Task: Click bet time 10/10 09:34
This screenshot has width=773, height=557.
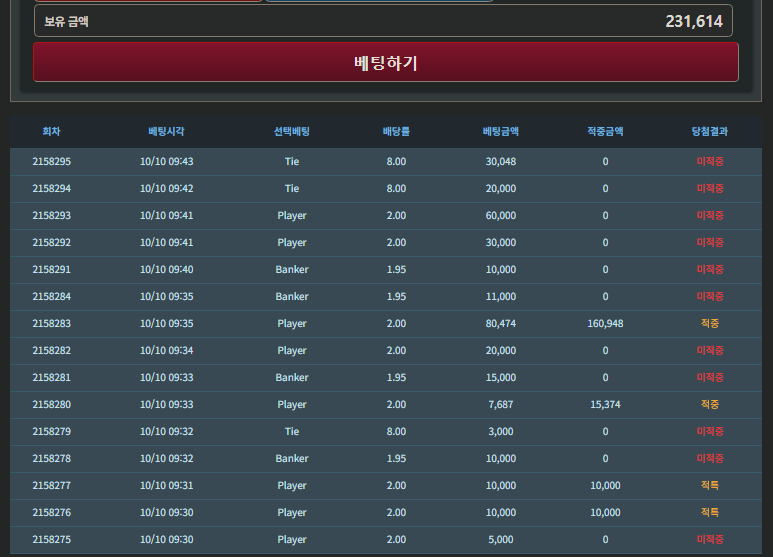Action: pos(167,350)
